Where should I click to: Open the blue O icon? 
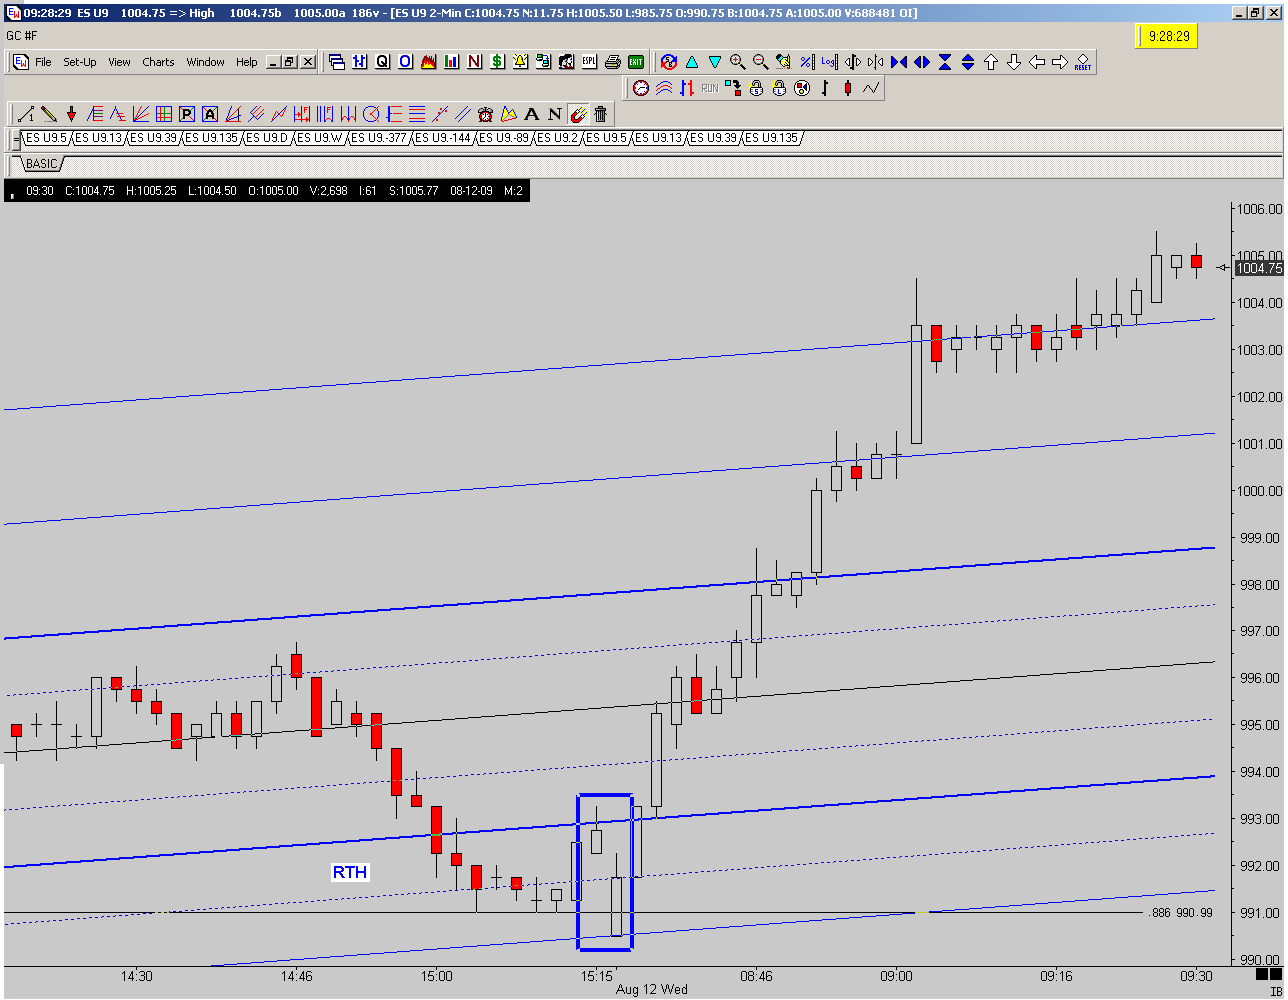pos(405,61)
